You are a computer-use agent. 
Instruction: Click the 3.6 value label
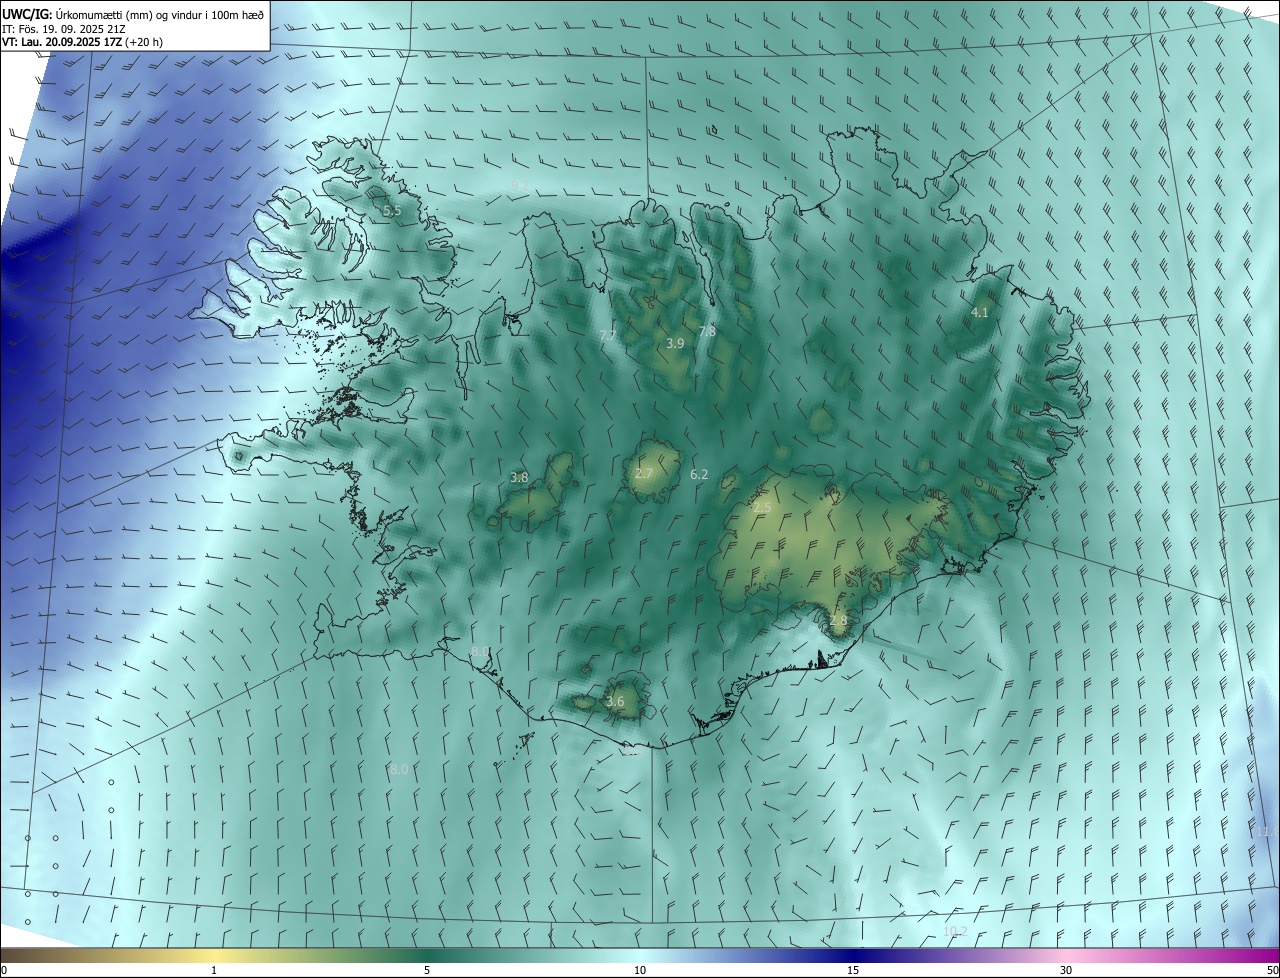(x=615, y=702)
